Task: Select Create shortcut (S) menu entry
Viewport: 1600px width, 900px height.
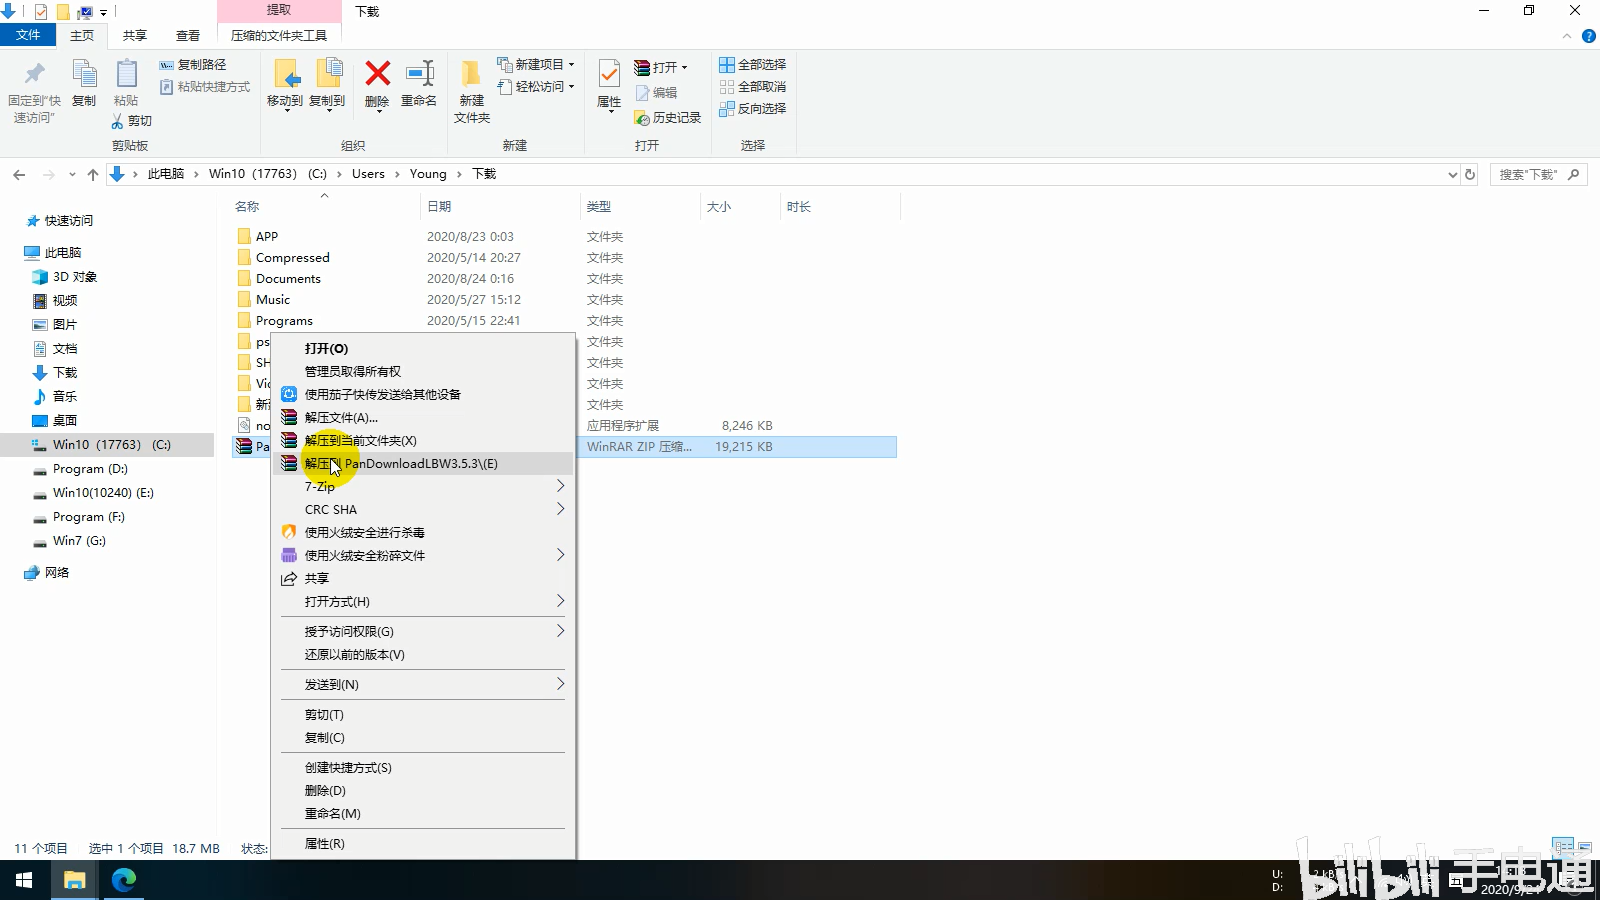Action: 424,767
